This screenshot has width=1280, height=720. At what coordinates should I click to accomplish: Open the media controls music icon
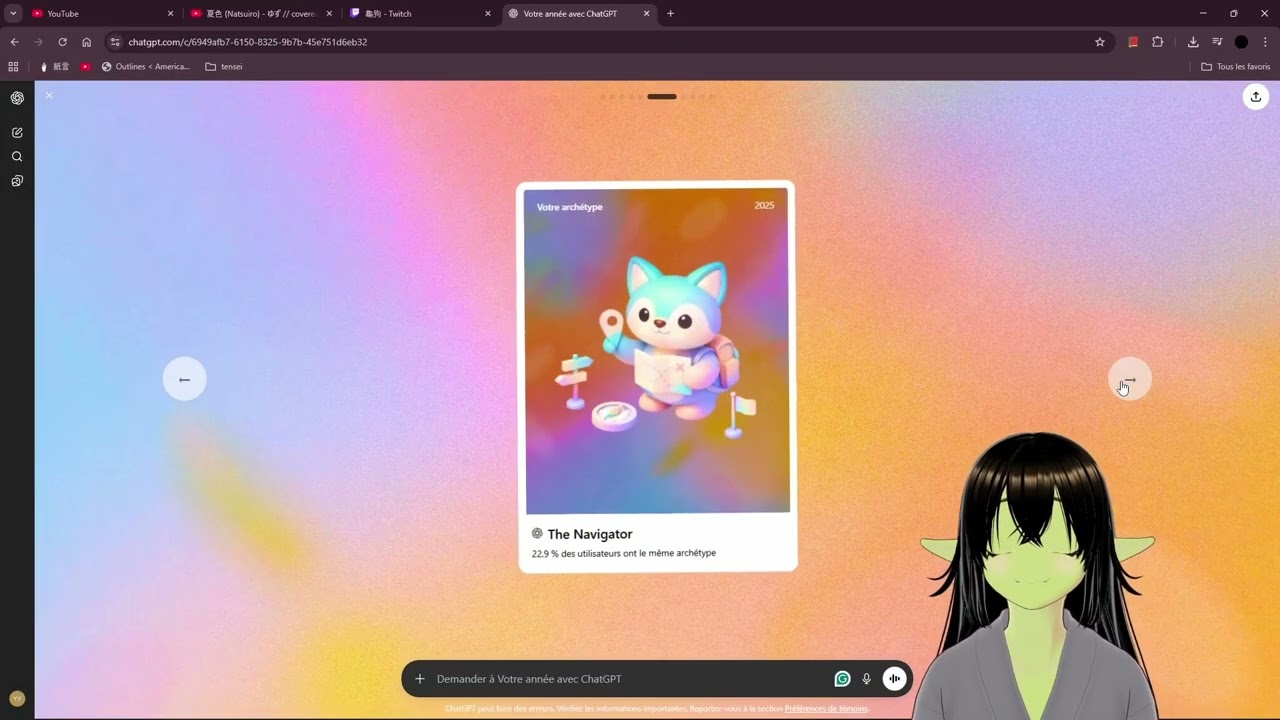(x=1217, y=42)
